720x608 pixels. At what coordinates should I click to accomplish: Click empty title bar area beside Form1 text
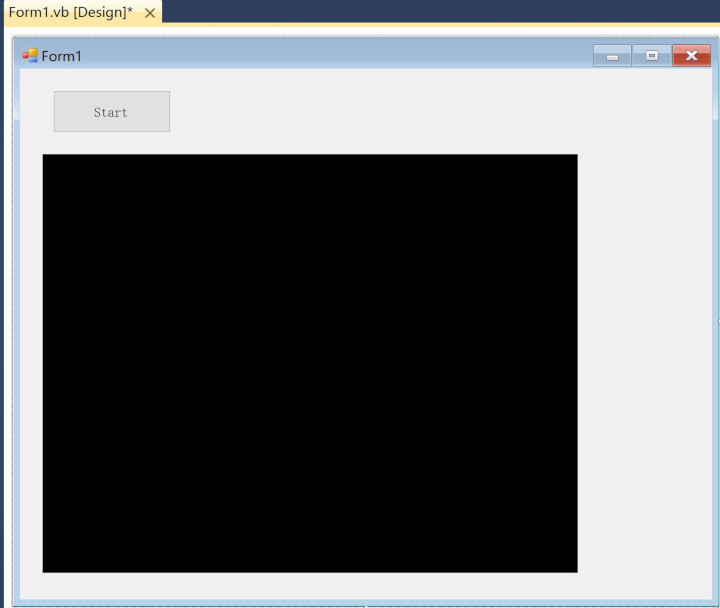pyautogui.click(x=330, y=56)
